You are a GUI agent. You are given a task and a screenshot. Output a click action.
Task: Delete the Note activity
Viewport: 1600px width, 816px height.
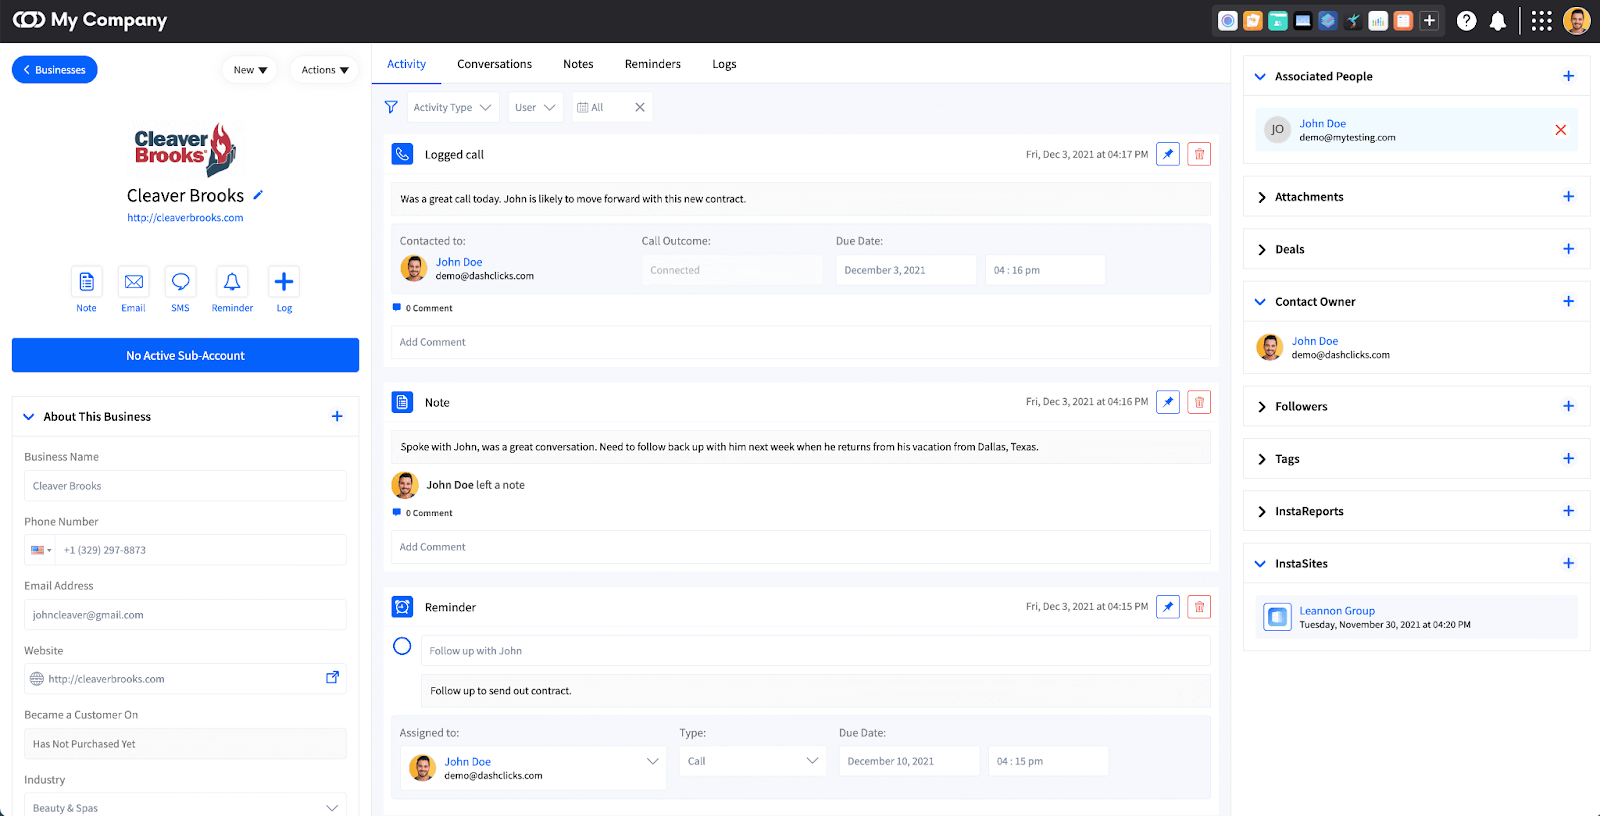click(1199, 402)
